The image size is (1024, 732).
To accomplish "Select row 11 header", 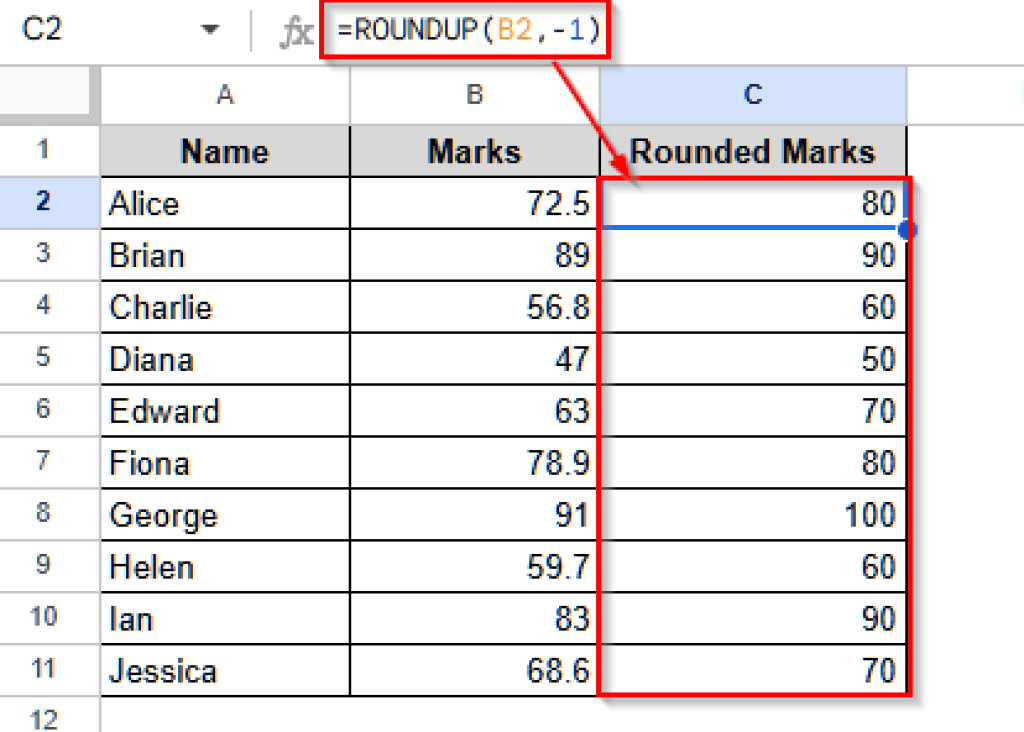I will [x=43, y=670].
